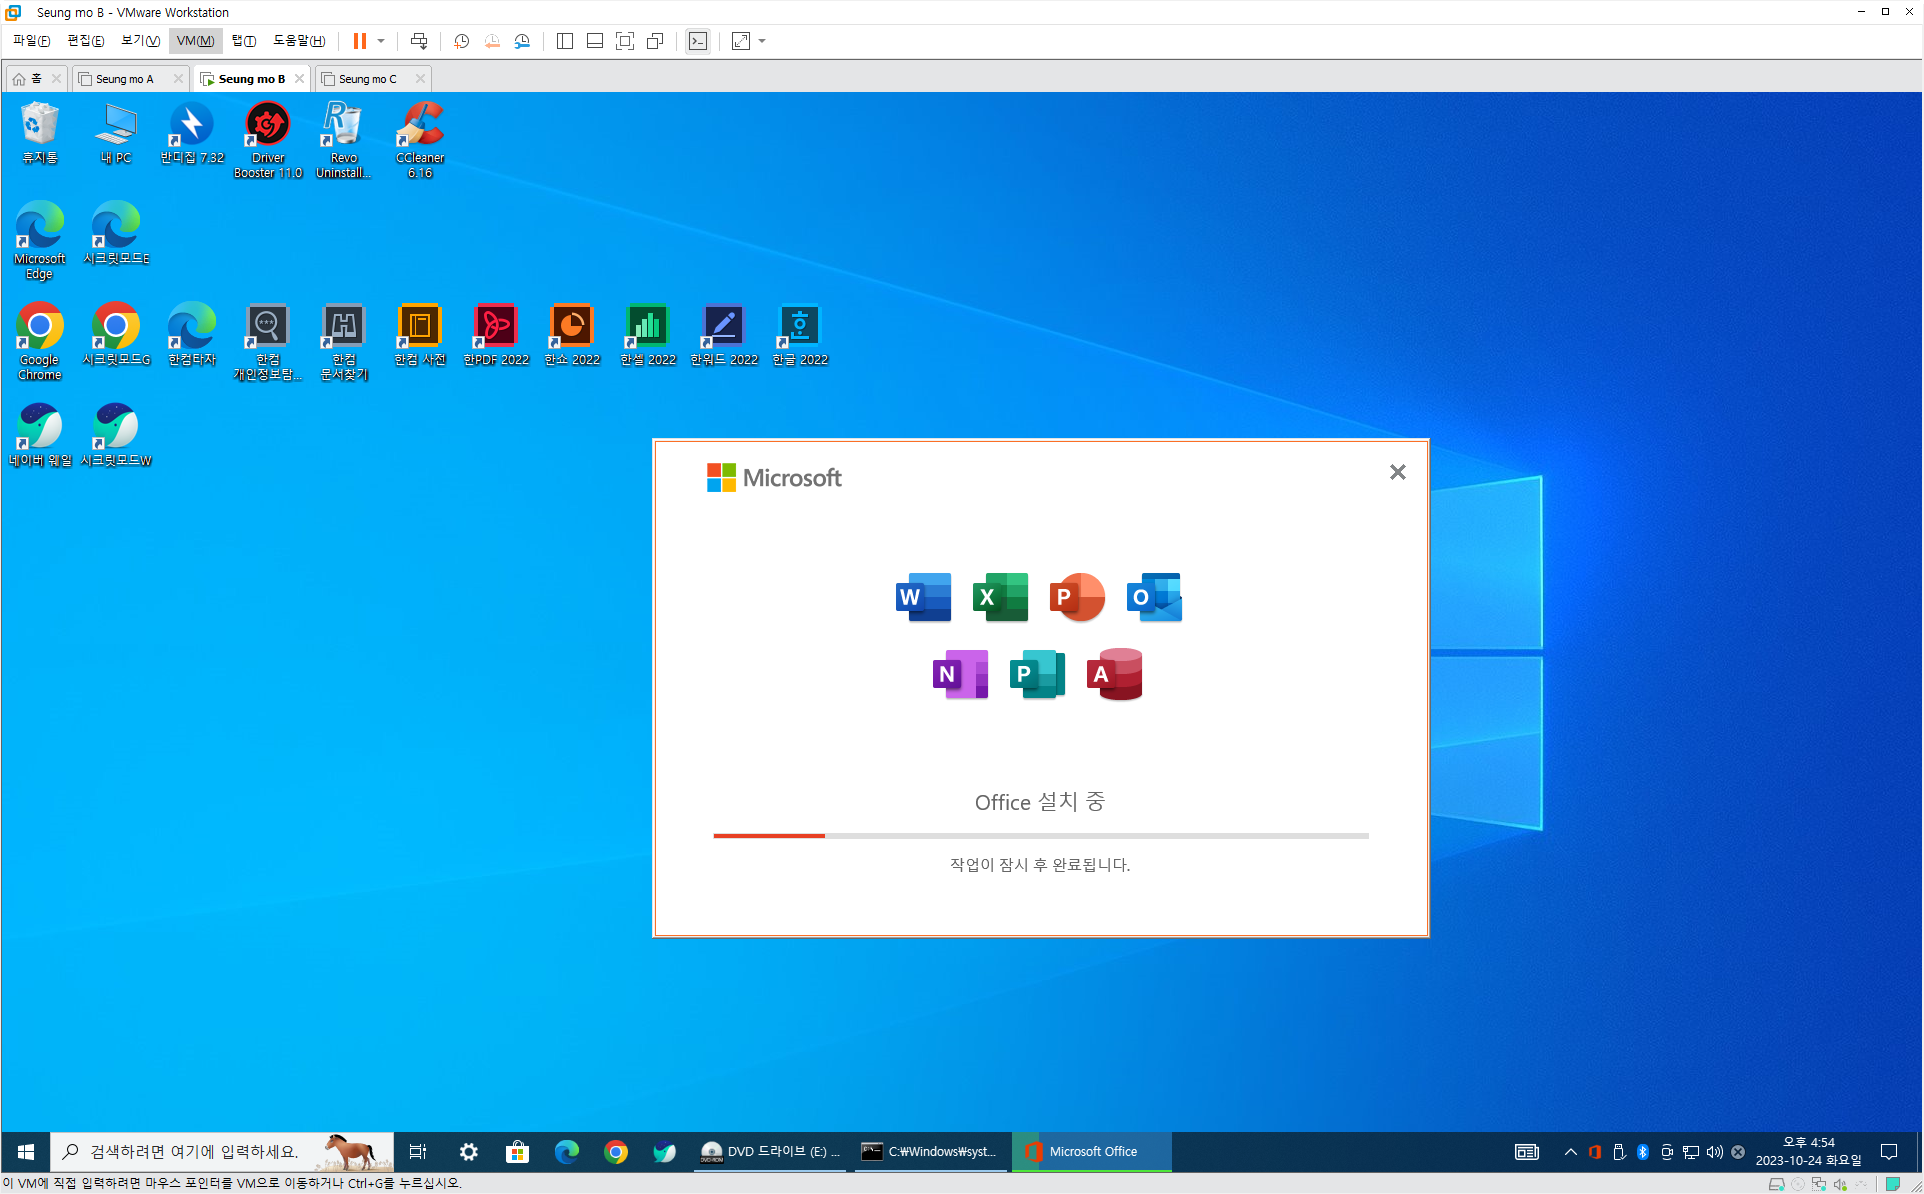The image size is (1924, 1194).
Task: Launch Revo Uninstaller shortcut
Action: point(344,140)
